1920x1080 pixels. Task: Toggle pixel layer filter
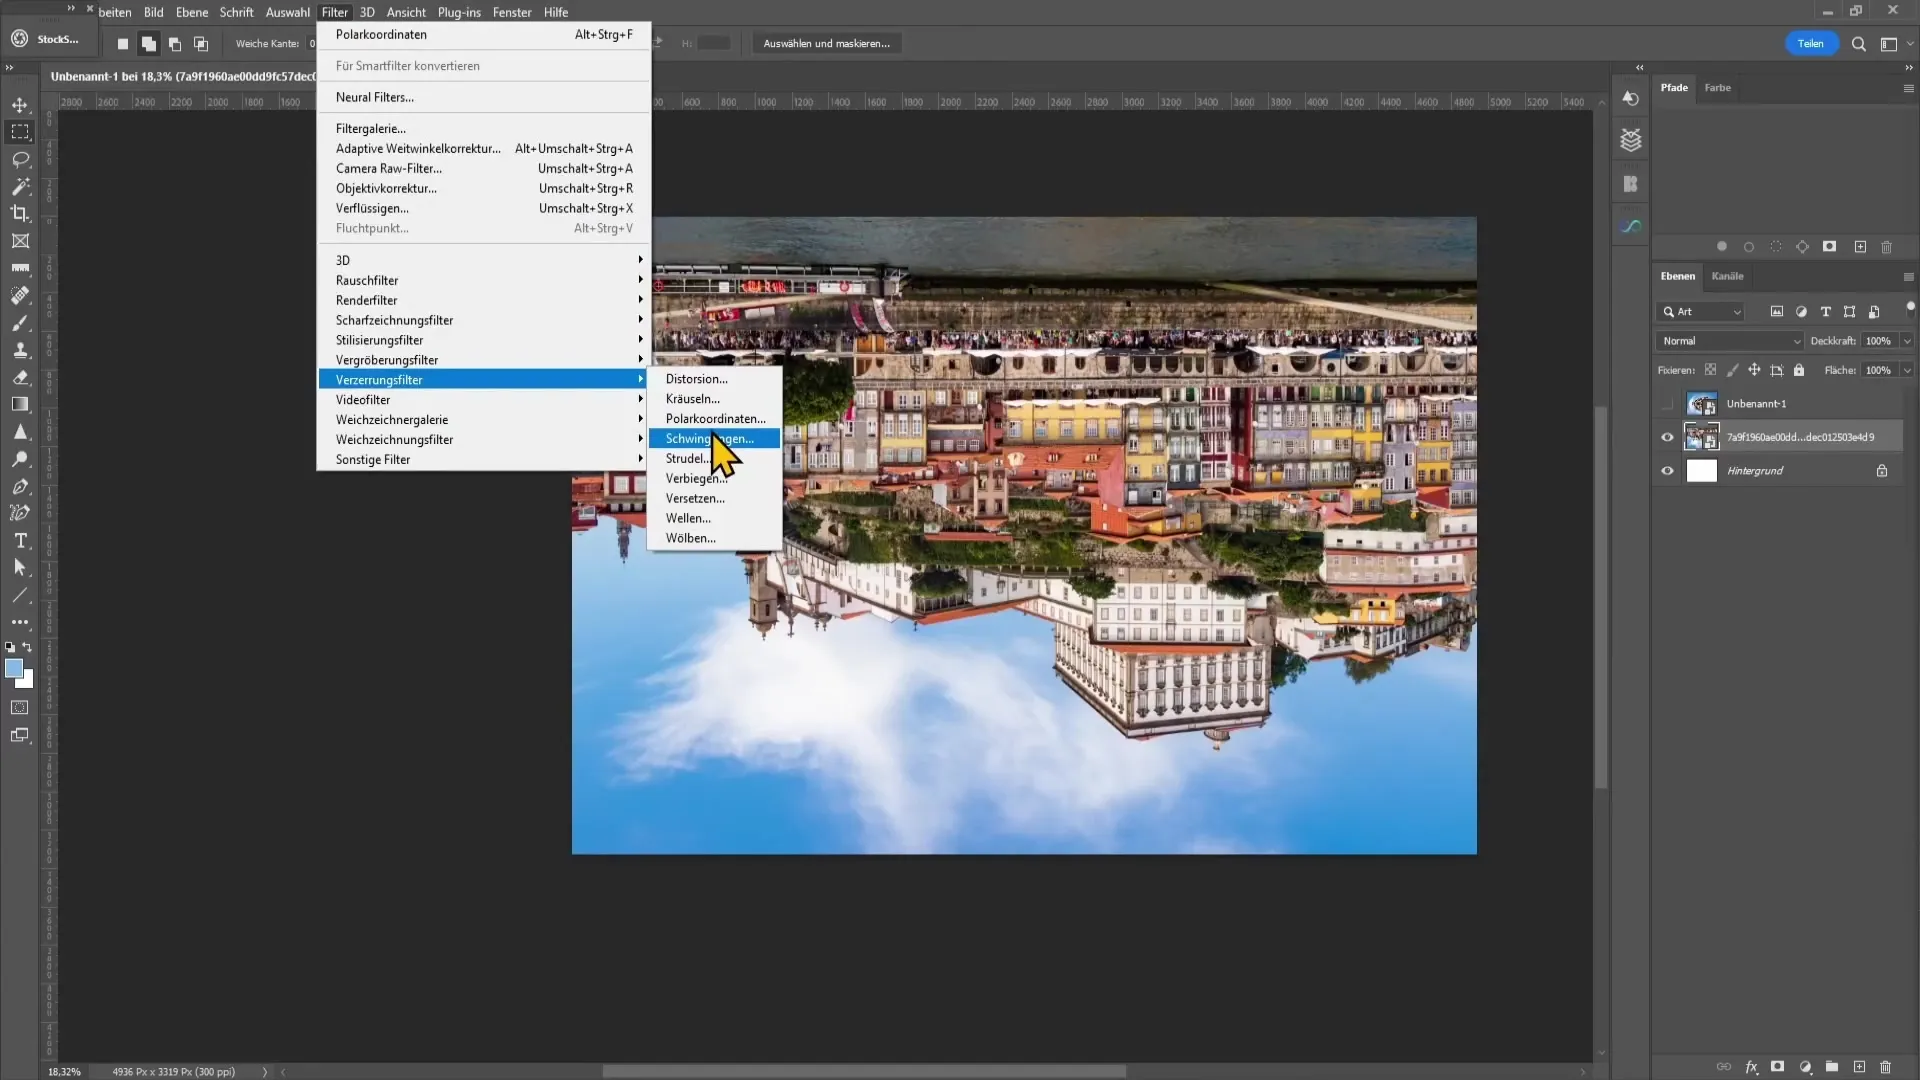(1777, 312)
